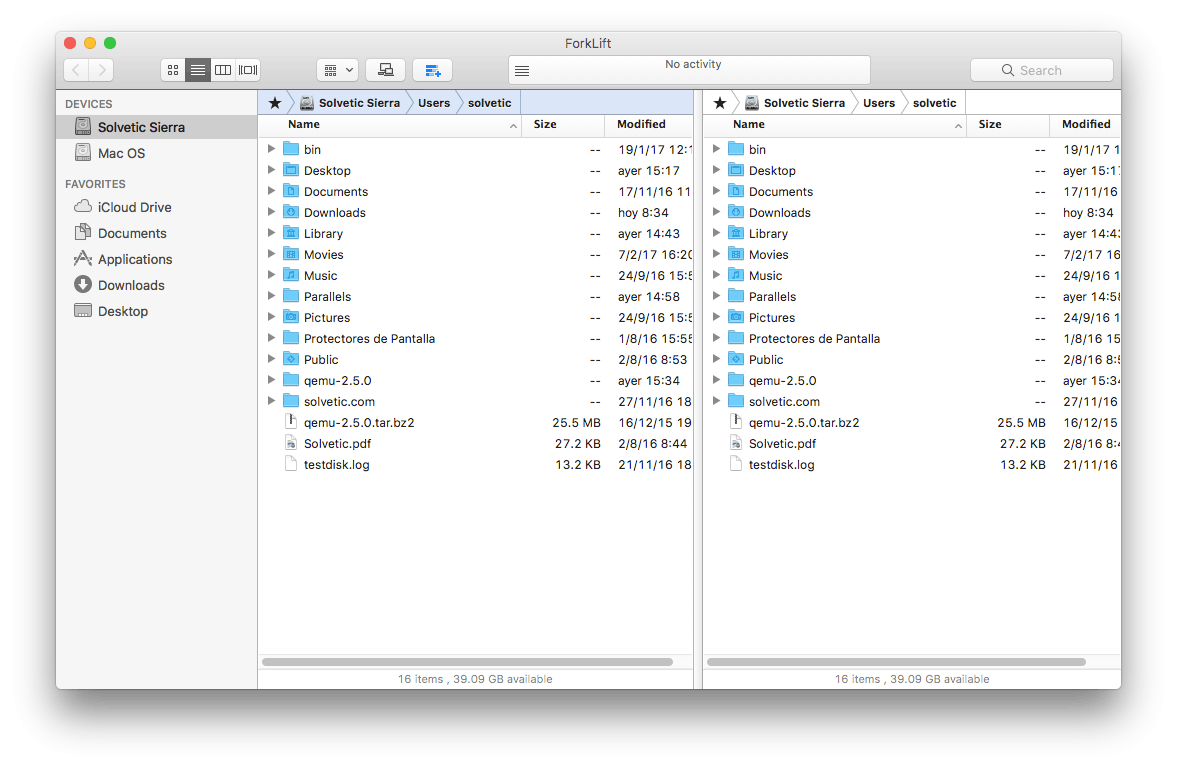
Task: Open iCloud Drive in Favorites
Action: pos(157,207)
